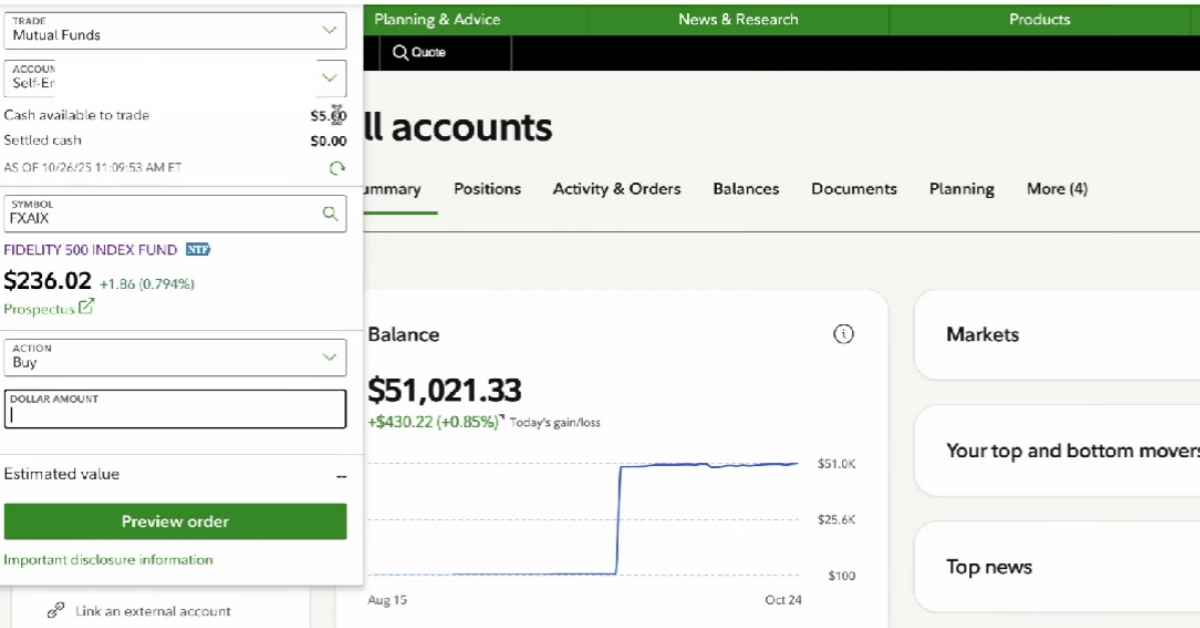Open the Fidelity 500 Index Fund link
The image size is (1200, 628).
click(90, 250)
